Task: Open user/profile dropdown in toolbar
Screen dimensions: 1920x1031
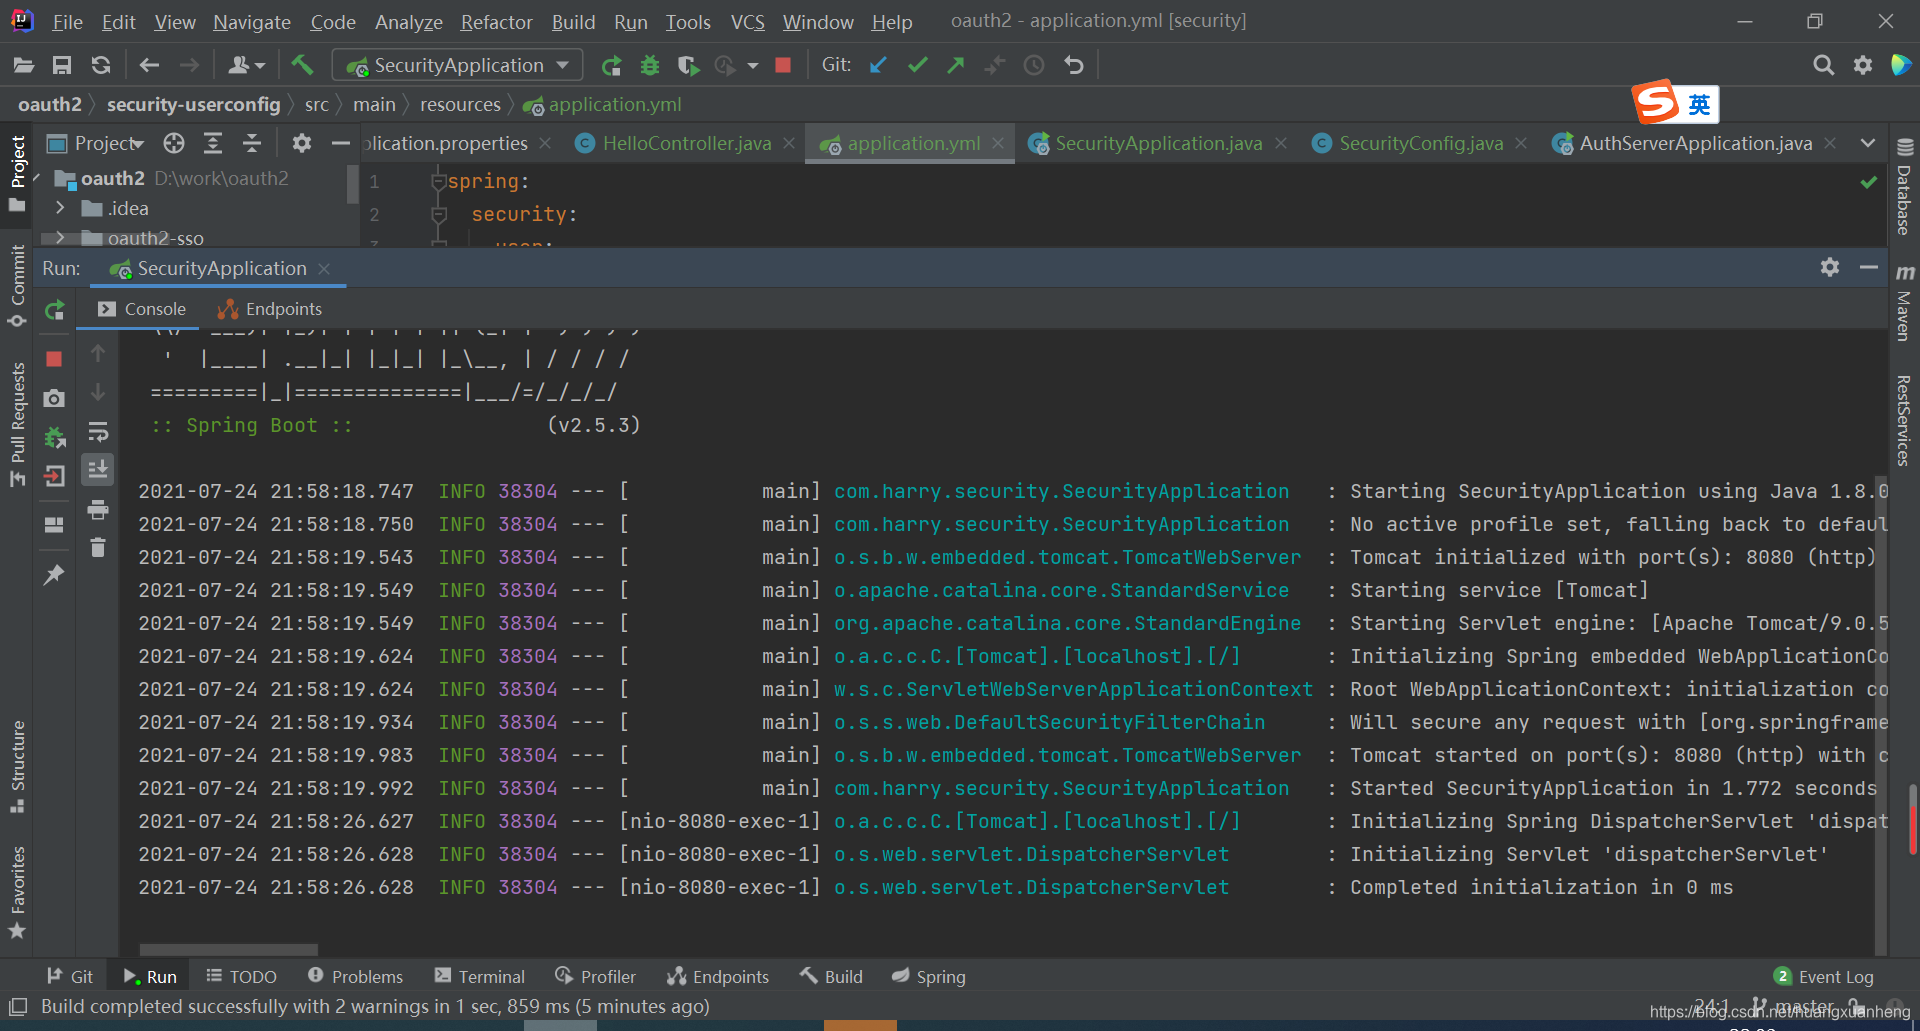Action: (x=247, y=66)
